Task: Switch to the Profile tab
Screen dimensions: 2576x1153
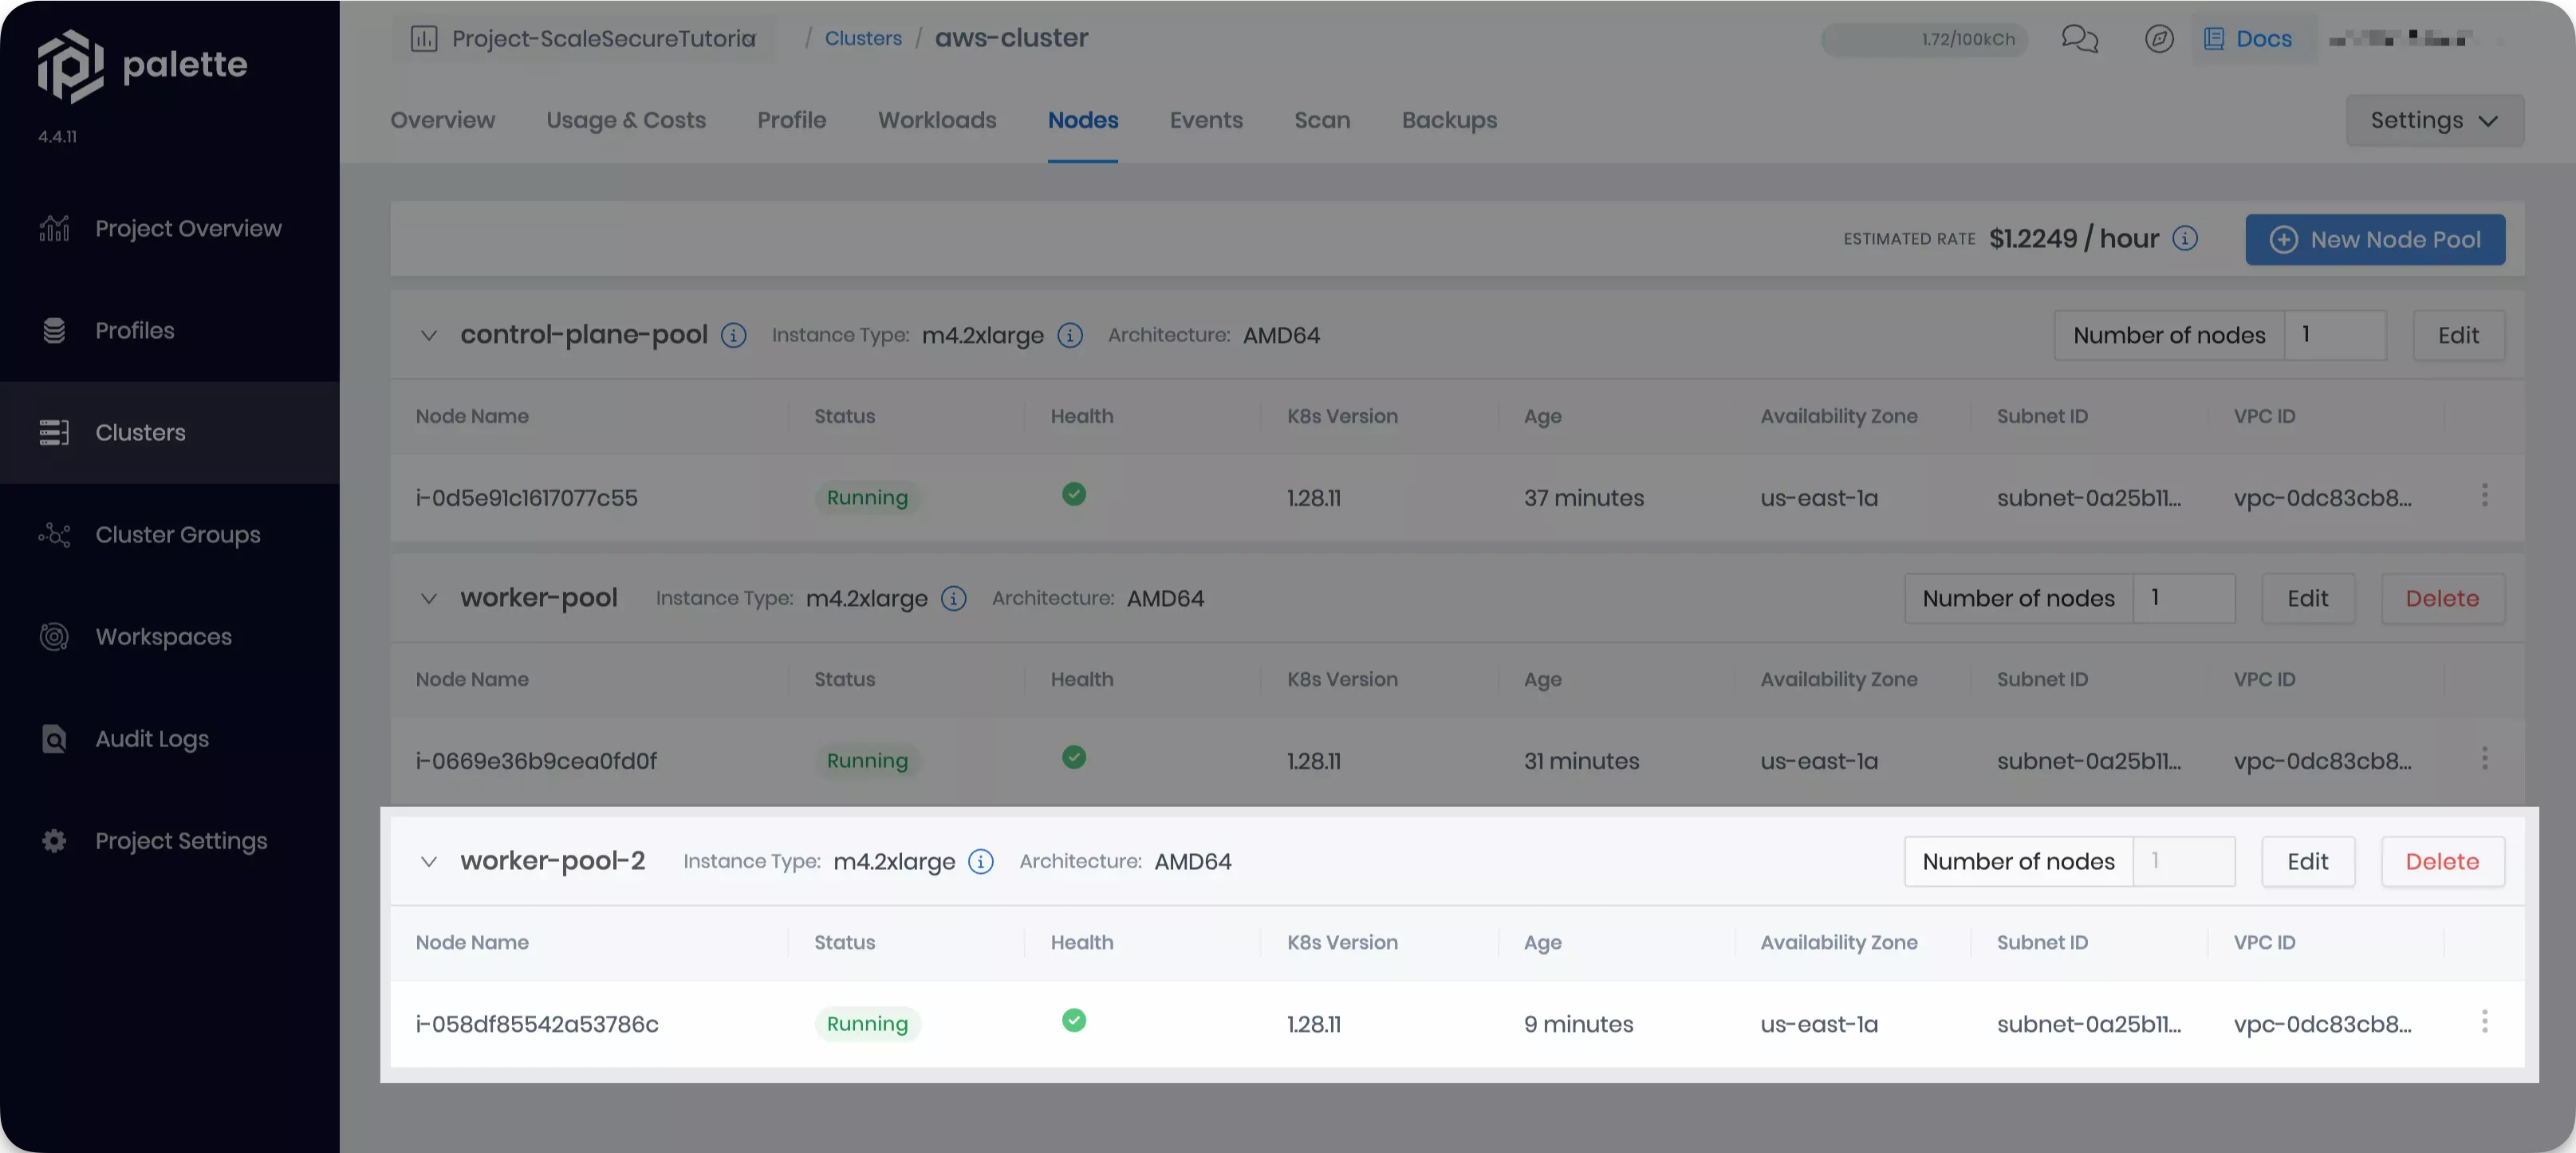Action: (x=791, y=120)
